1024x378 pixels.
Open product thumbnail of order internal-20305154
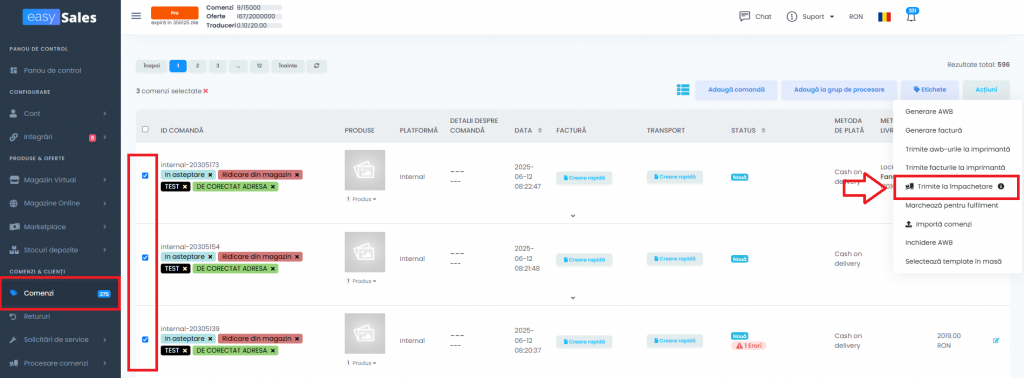(x=364, y=253)
